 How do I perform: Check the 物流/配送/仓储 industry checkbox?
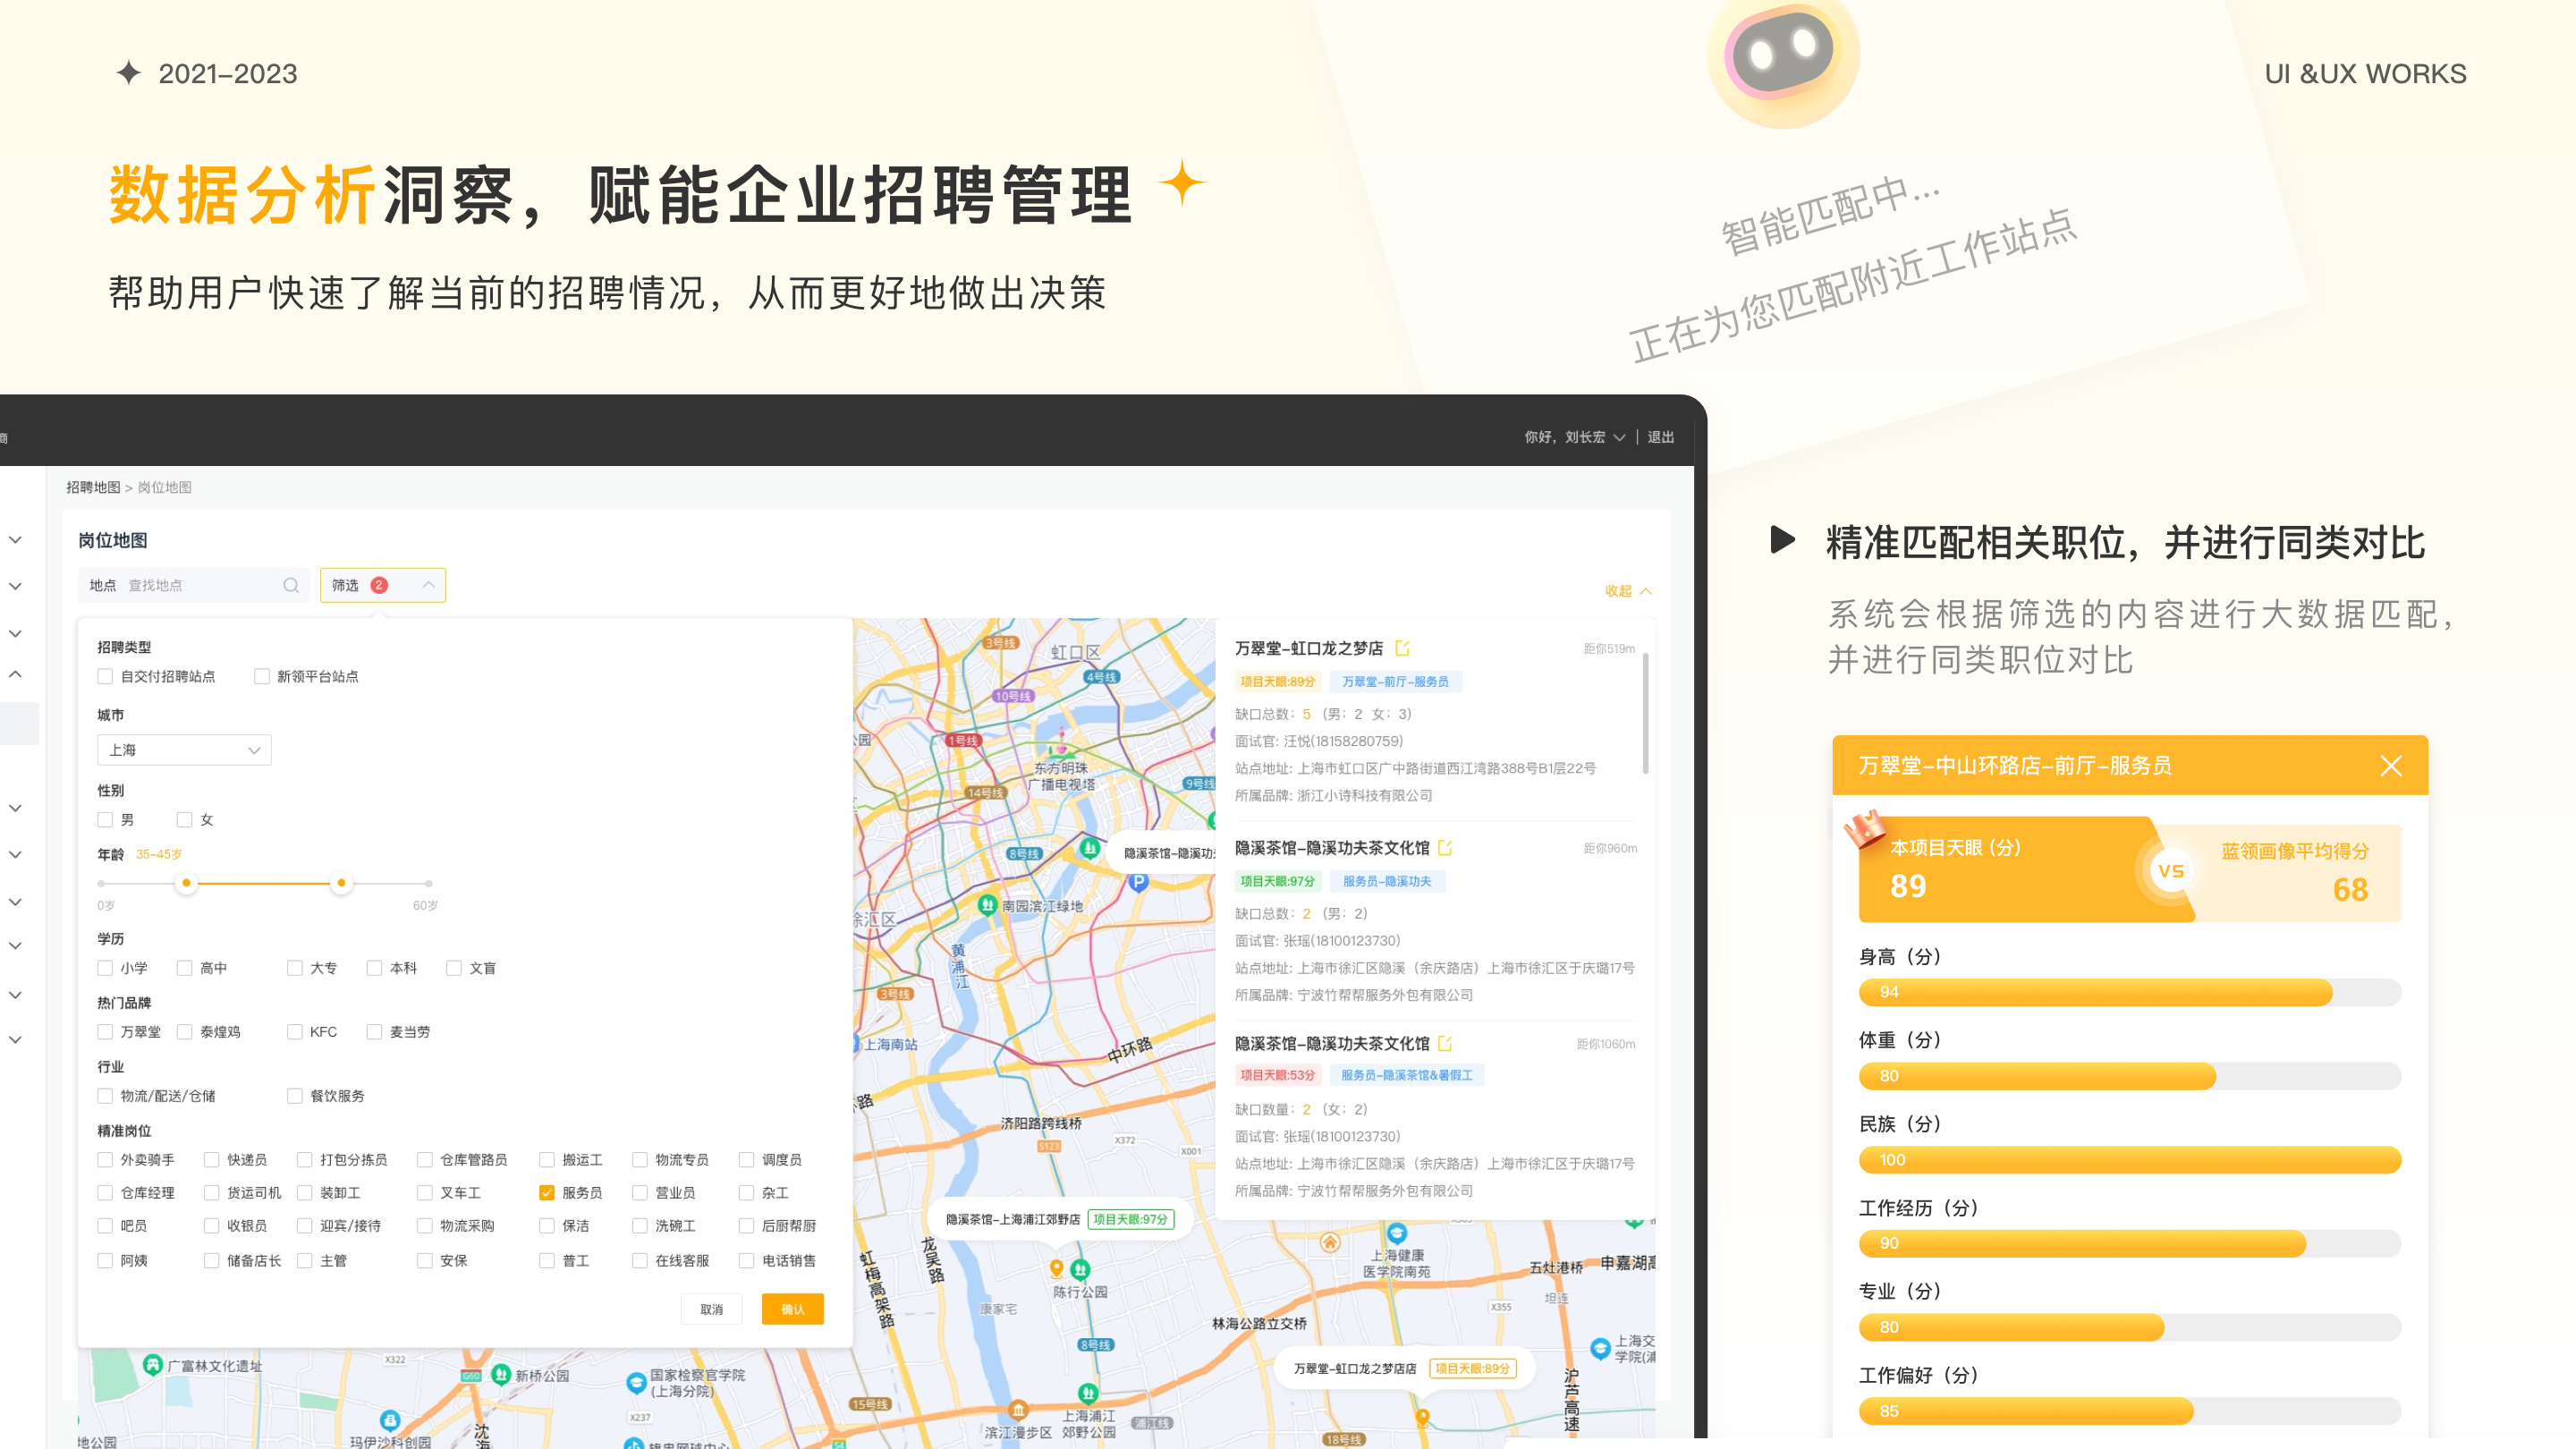click(x=105, y=1096)
